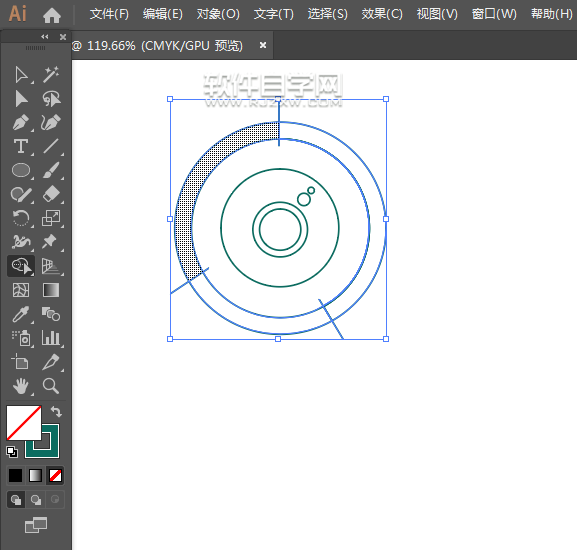Pick the Column Graph tool
The width and height of the screenshot is (577, 550).
(x=51, y=338)
